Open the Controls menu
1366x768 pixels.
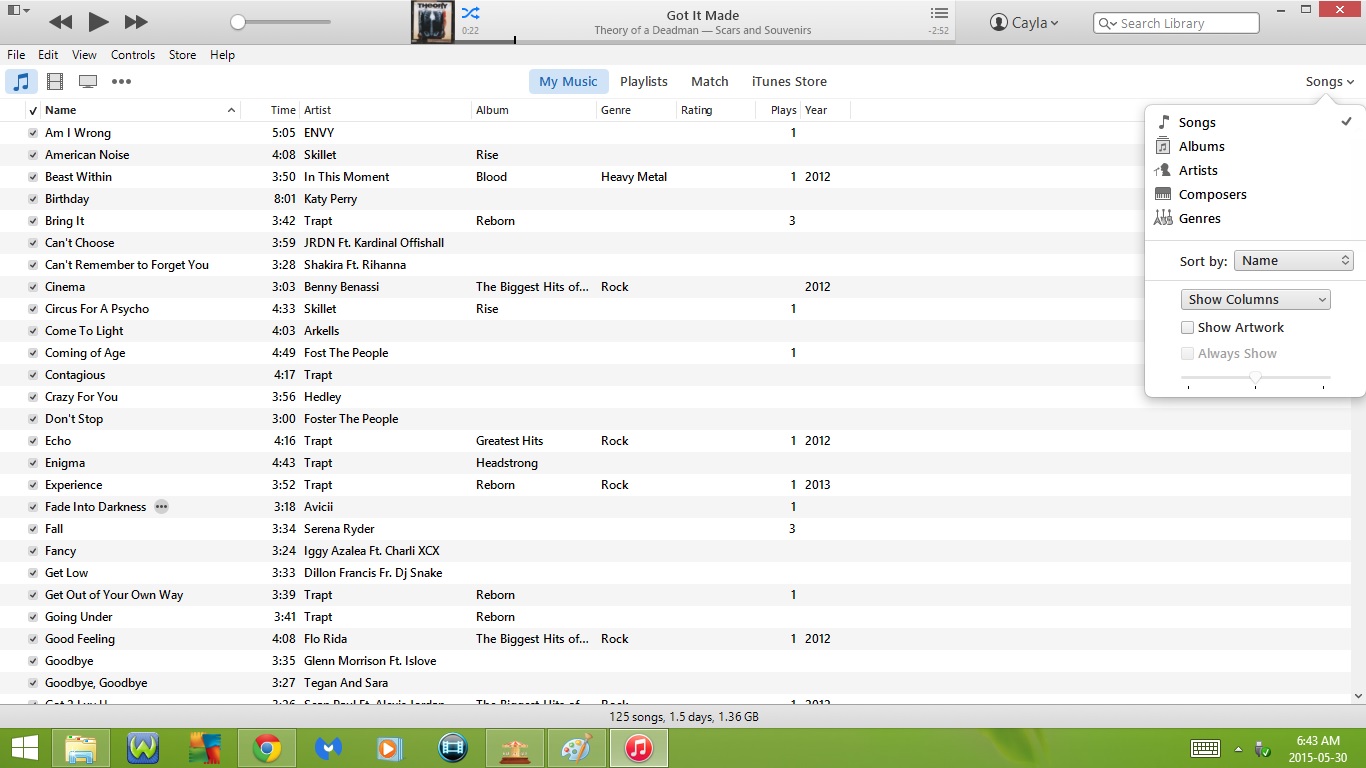coord(133,55)
